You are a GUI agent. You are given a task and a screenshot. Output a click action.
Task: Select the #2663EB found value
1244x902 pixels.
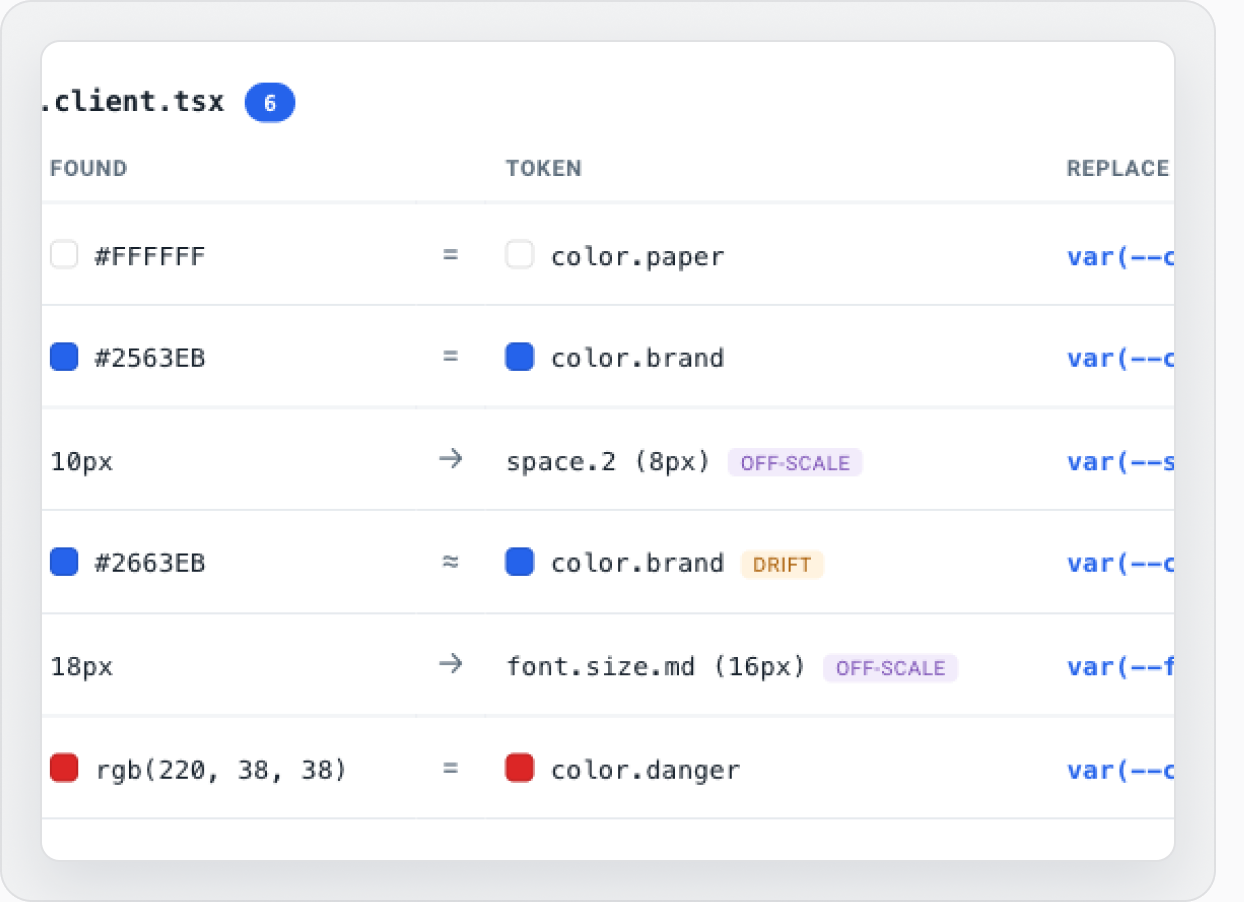click(150, 564)
